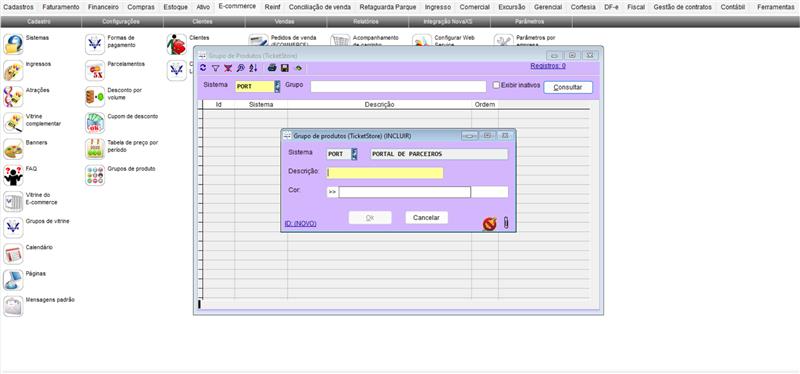This screenshot has width=800, height=374.
Task: Click the printer icon in list toolbar
Action: click(x=272, y=68)
